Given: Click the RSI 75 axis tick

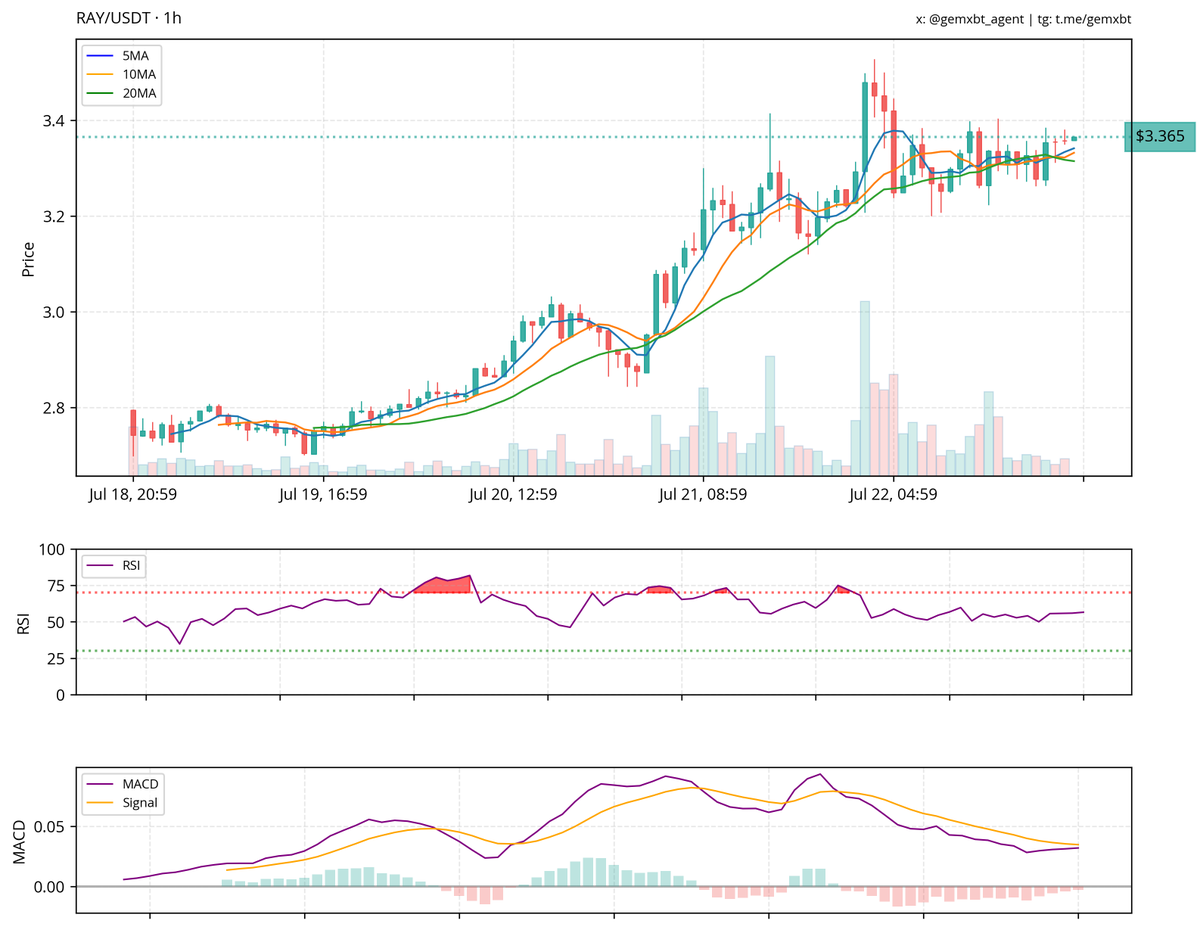Looking at the screenshot, I should point(57,586).
